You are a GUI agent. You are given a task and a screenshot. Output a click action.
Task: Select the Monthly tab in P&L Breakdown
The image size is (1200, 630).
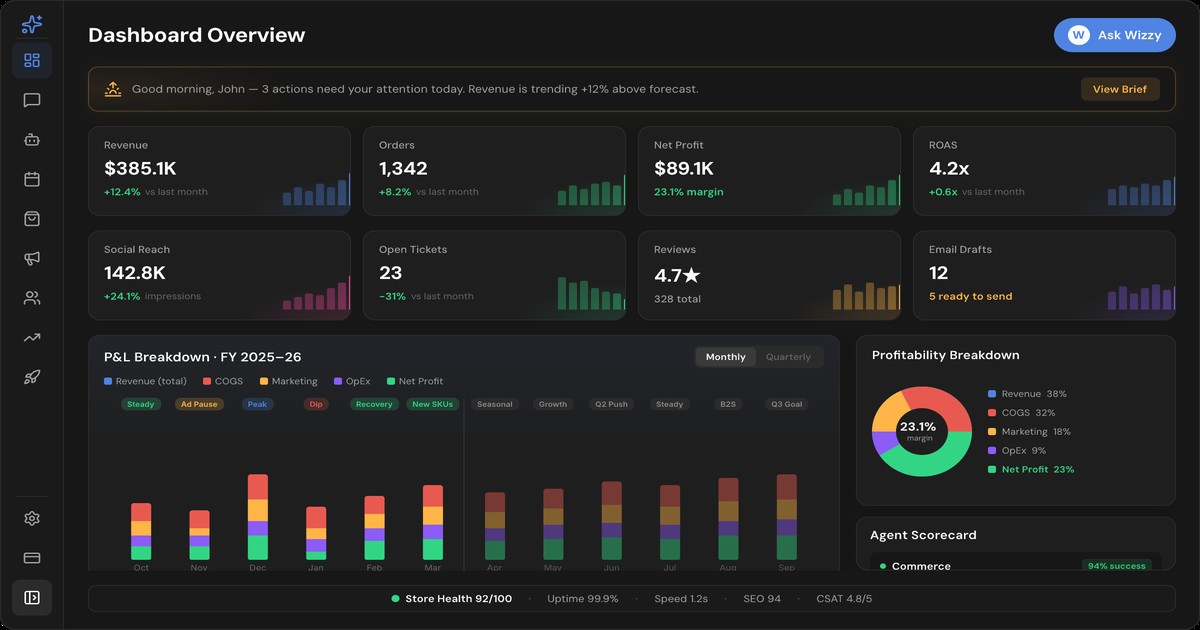[725, 357]
